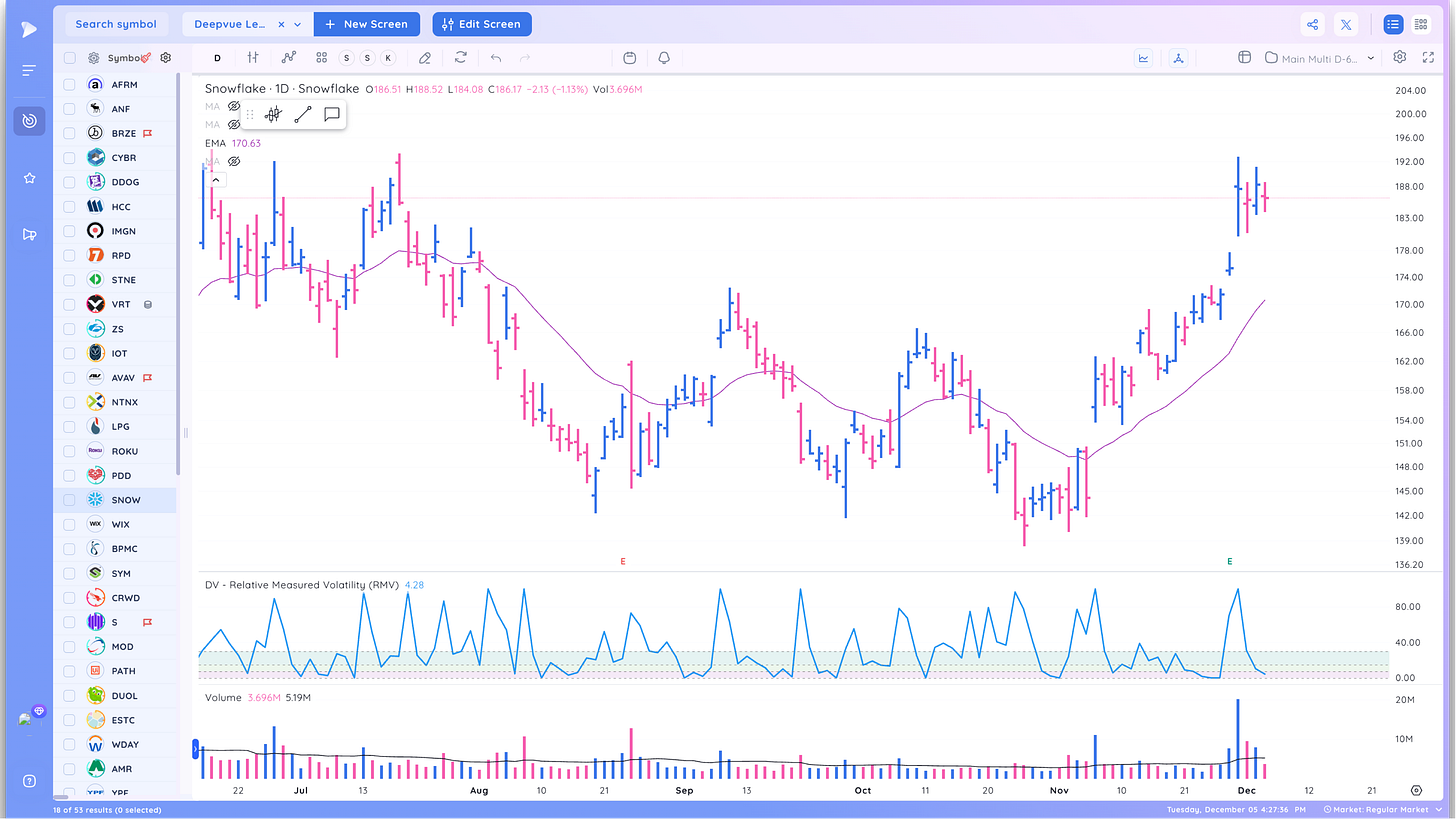Toggle the line chart panel icon
The width and height of the screenshot is (1456, 819).
coord(1143,58)
